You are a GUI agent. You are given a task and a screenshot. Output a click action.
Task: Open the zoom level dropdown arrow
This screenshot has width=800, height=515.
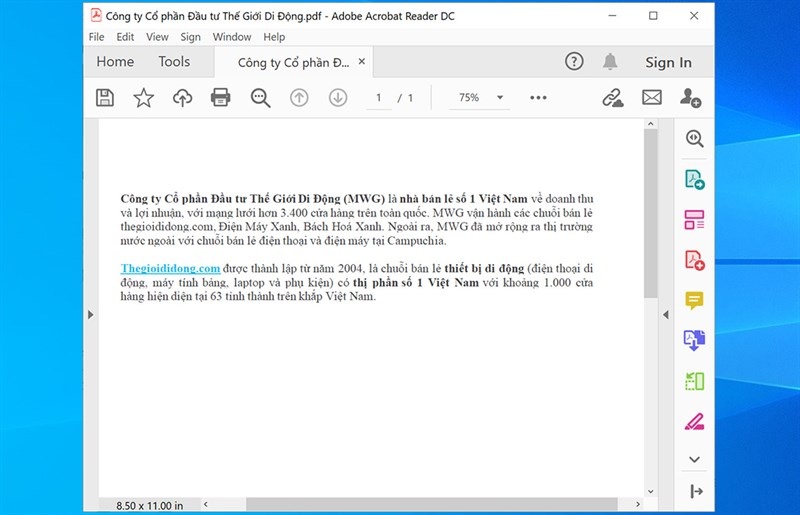500,97
